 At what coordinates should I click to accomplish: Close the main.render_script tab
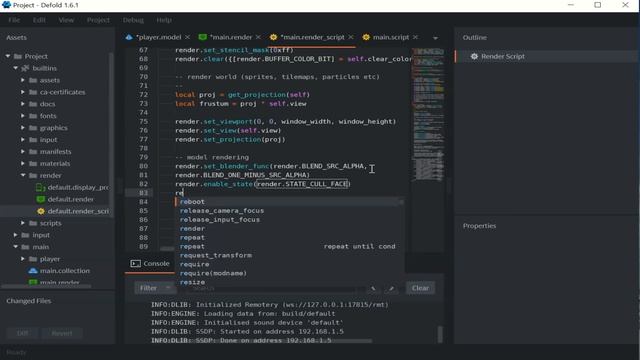click(x=351, y=37)
